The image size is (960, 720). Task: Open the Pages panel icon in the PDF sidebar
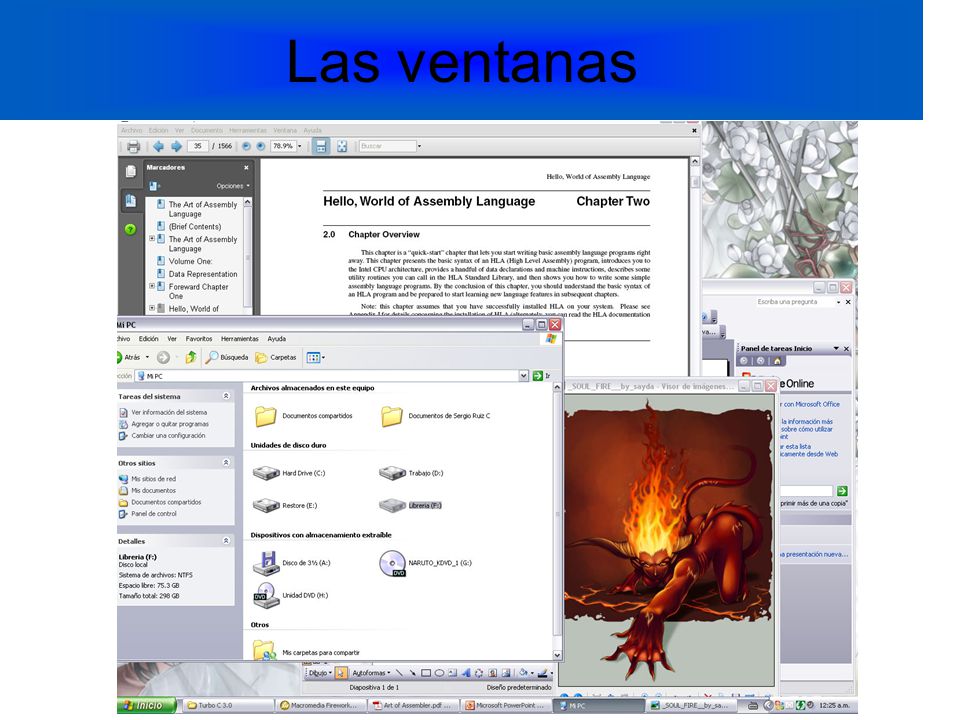click(130, 171)
